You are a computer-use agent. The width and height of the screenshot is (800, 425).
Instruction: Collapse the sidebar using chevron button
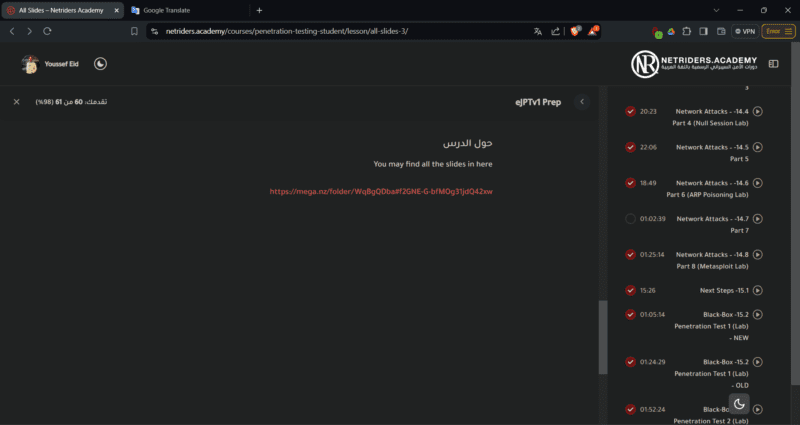[x=582, y=102]
